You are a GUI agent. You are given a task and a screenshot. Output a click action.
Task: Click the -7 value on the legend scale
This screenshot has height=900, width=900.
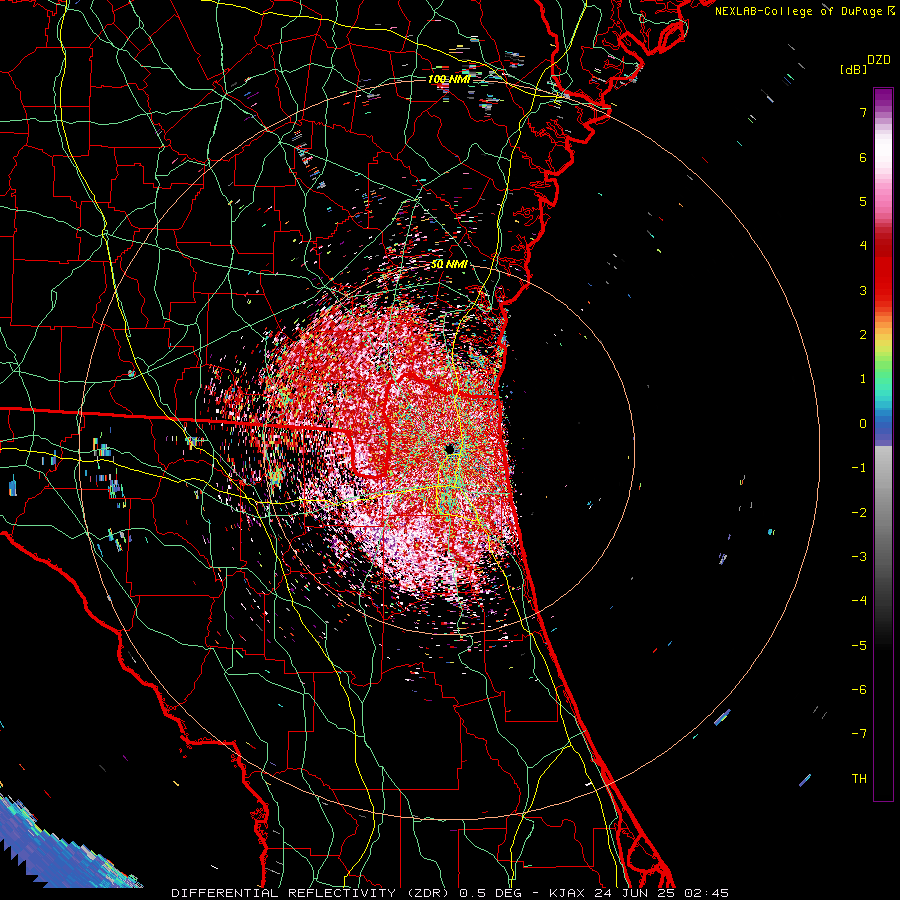(x=859, y=734)
